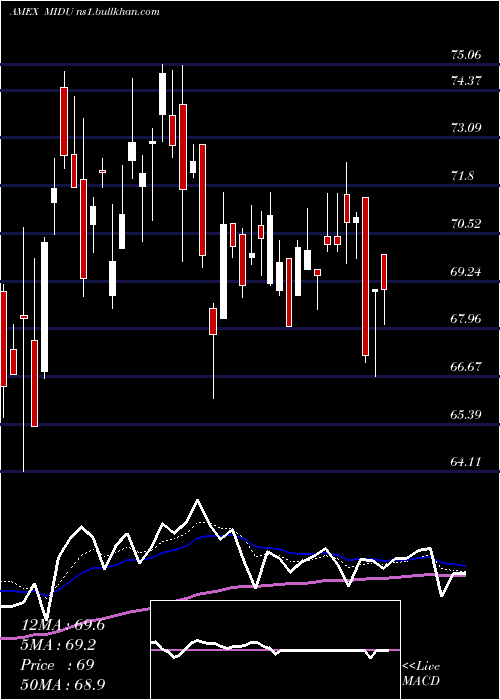The image size is (500, 700).
Task: Select the 67.96 price level label
Action: click(466, 319)
